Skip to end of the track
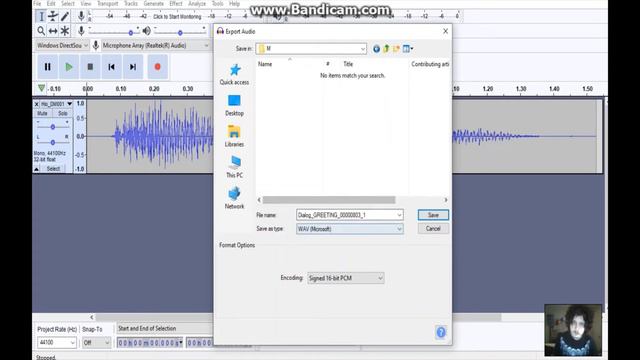This screenshot has width=640, height=360. pos(133,67)
